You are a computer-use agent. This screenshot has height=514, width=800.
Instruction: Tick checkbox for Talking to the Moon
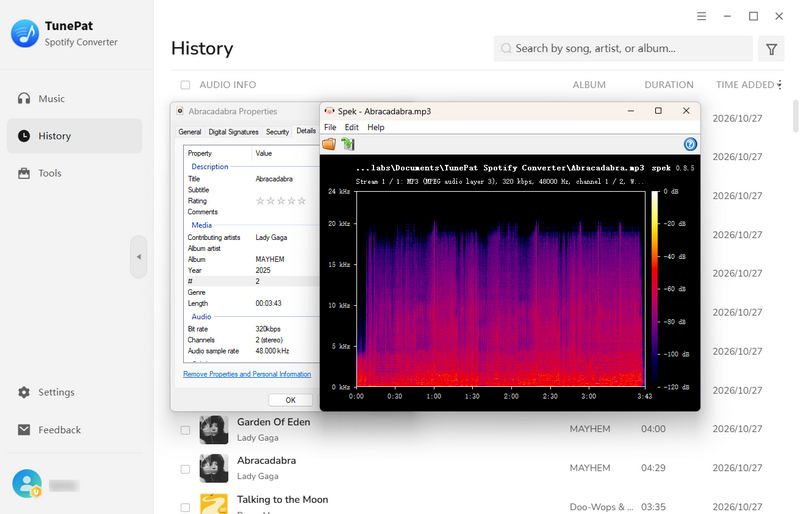[185, 507]
